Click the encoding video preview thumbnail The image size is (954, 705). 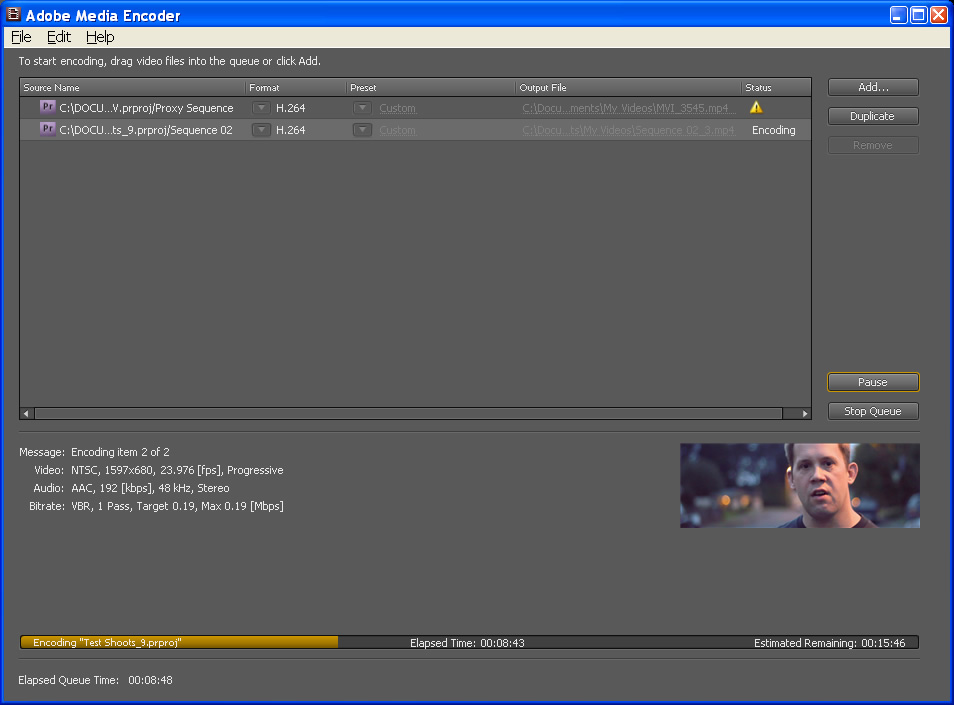(x=799, y=485)
